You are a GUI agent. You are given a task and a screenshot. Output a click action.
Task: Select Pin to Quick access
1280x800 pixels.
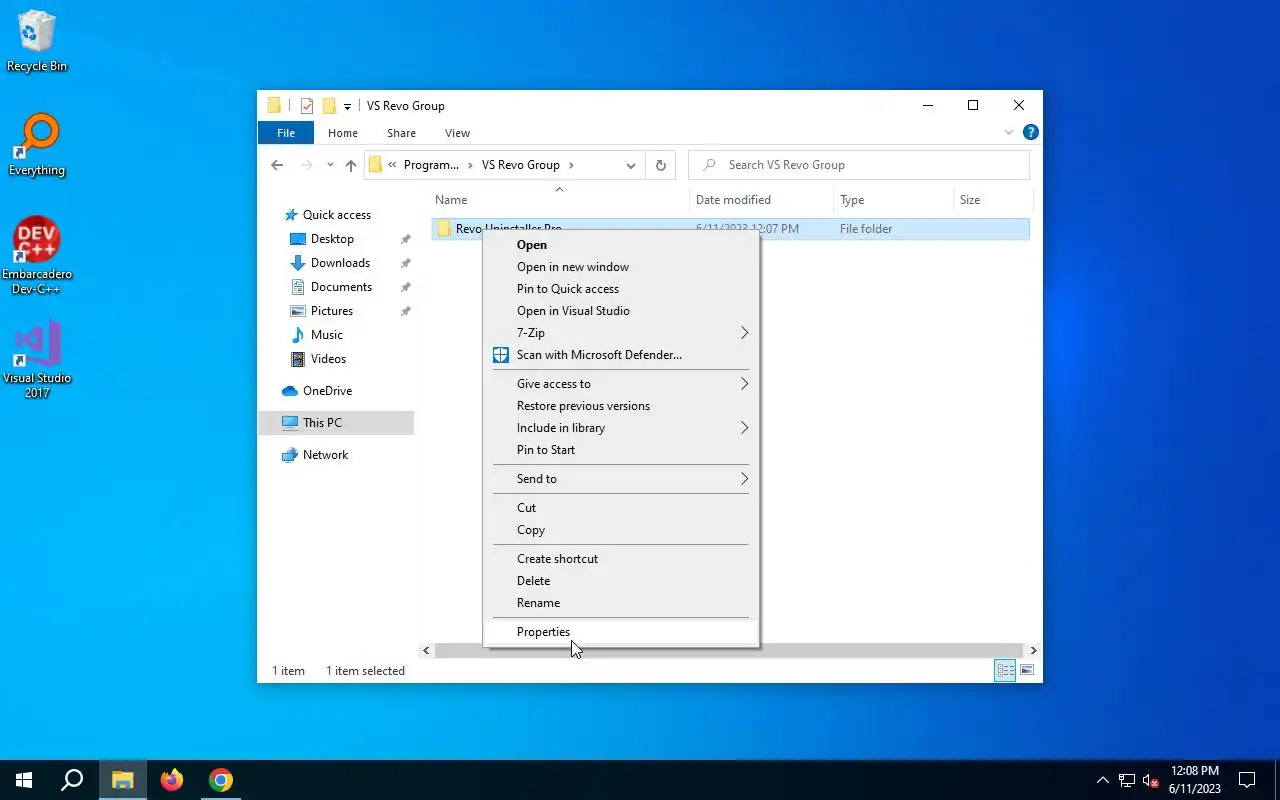pyautogui.click(x=621, y=289)
